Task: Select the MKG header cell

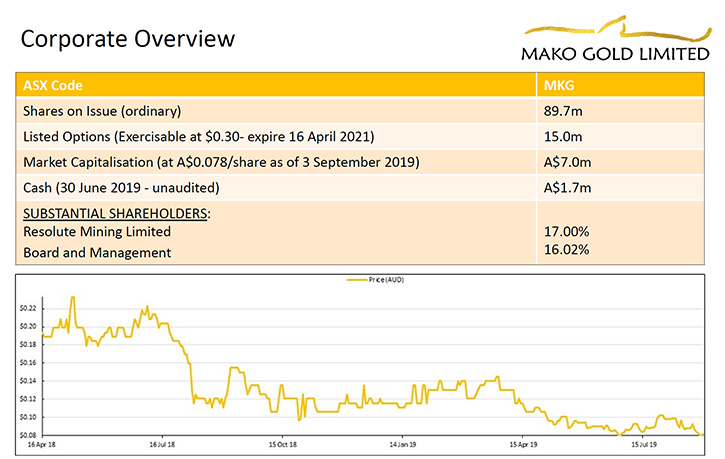Action: pos(621,85)
